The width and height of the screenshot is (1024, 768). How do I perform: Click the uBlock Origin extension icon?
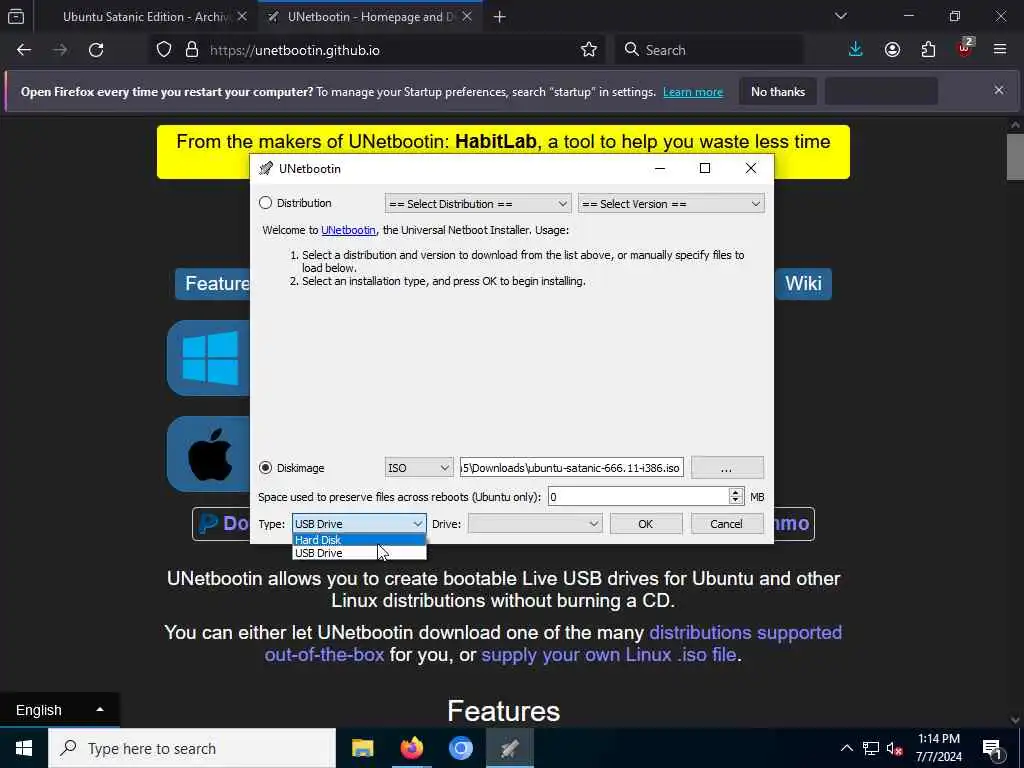965,49
